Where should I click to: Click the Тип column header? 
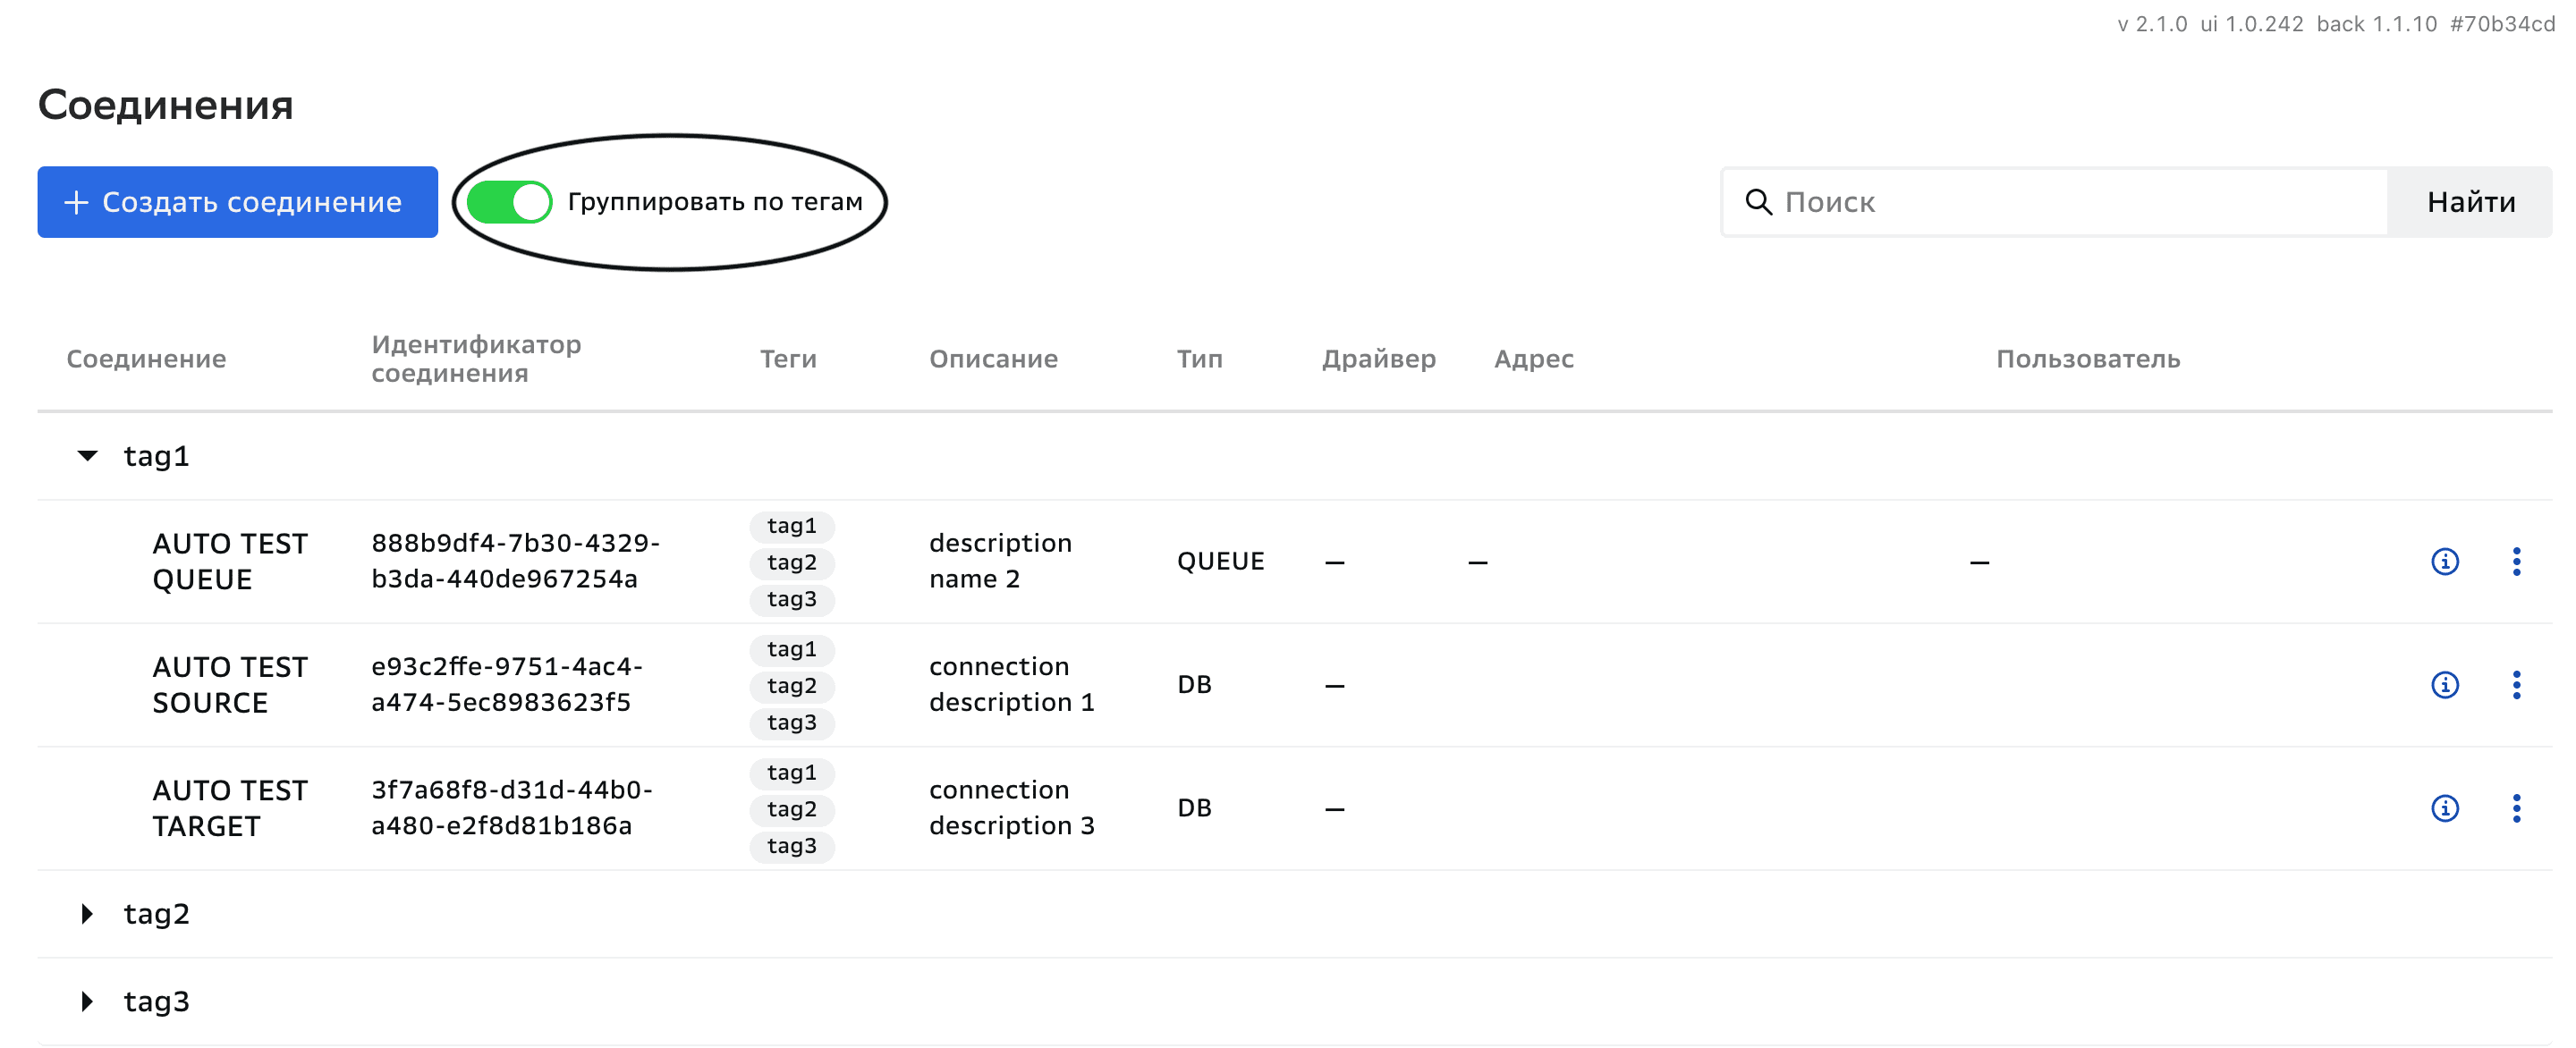pyautogui.click(x=1199, y=359)
